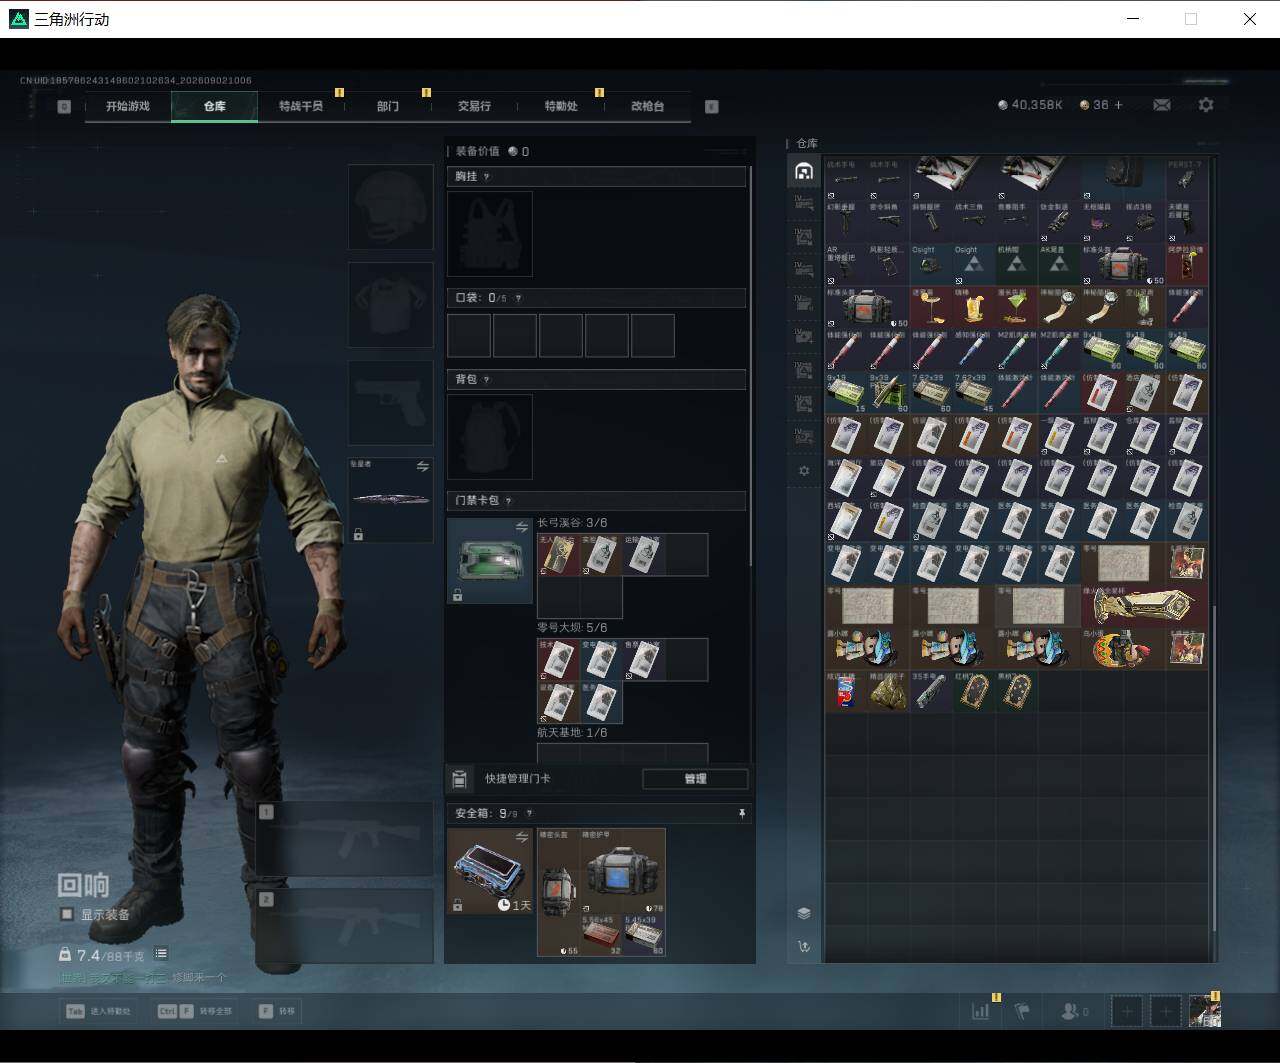Switch to the 开始游戏 tab

(128, 106)
